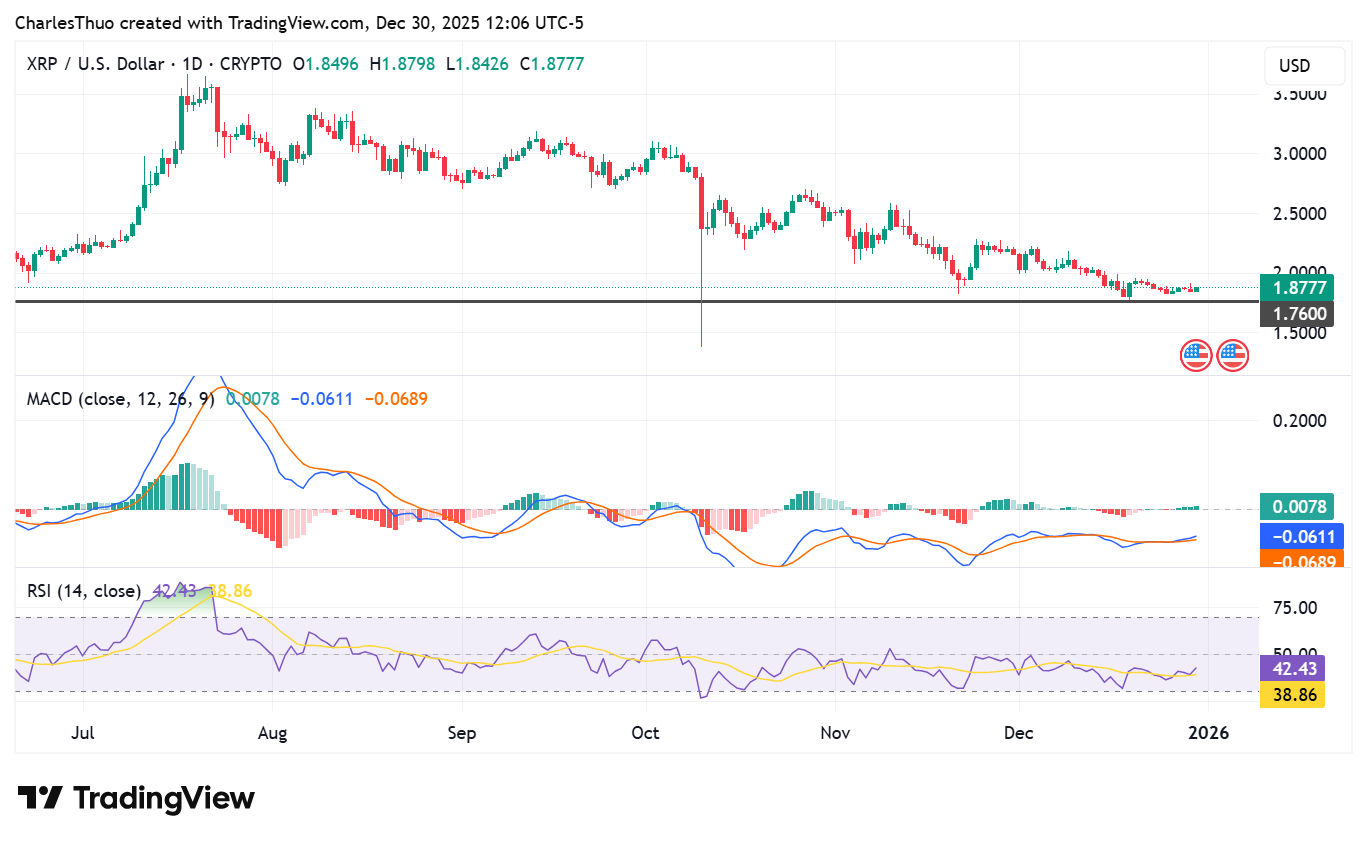Open the CRYPTO exchange selector
This screenshot has height=843, width=1367.
point(252,63)
